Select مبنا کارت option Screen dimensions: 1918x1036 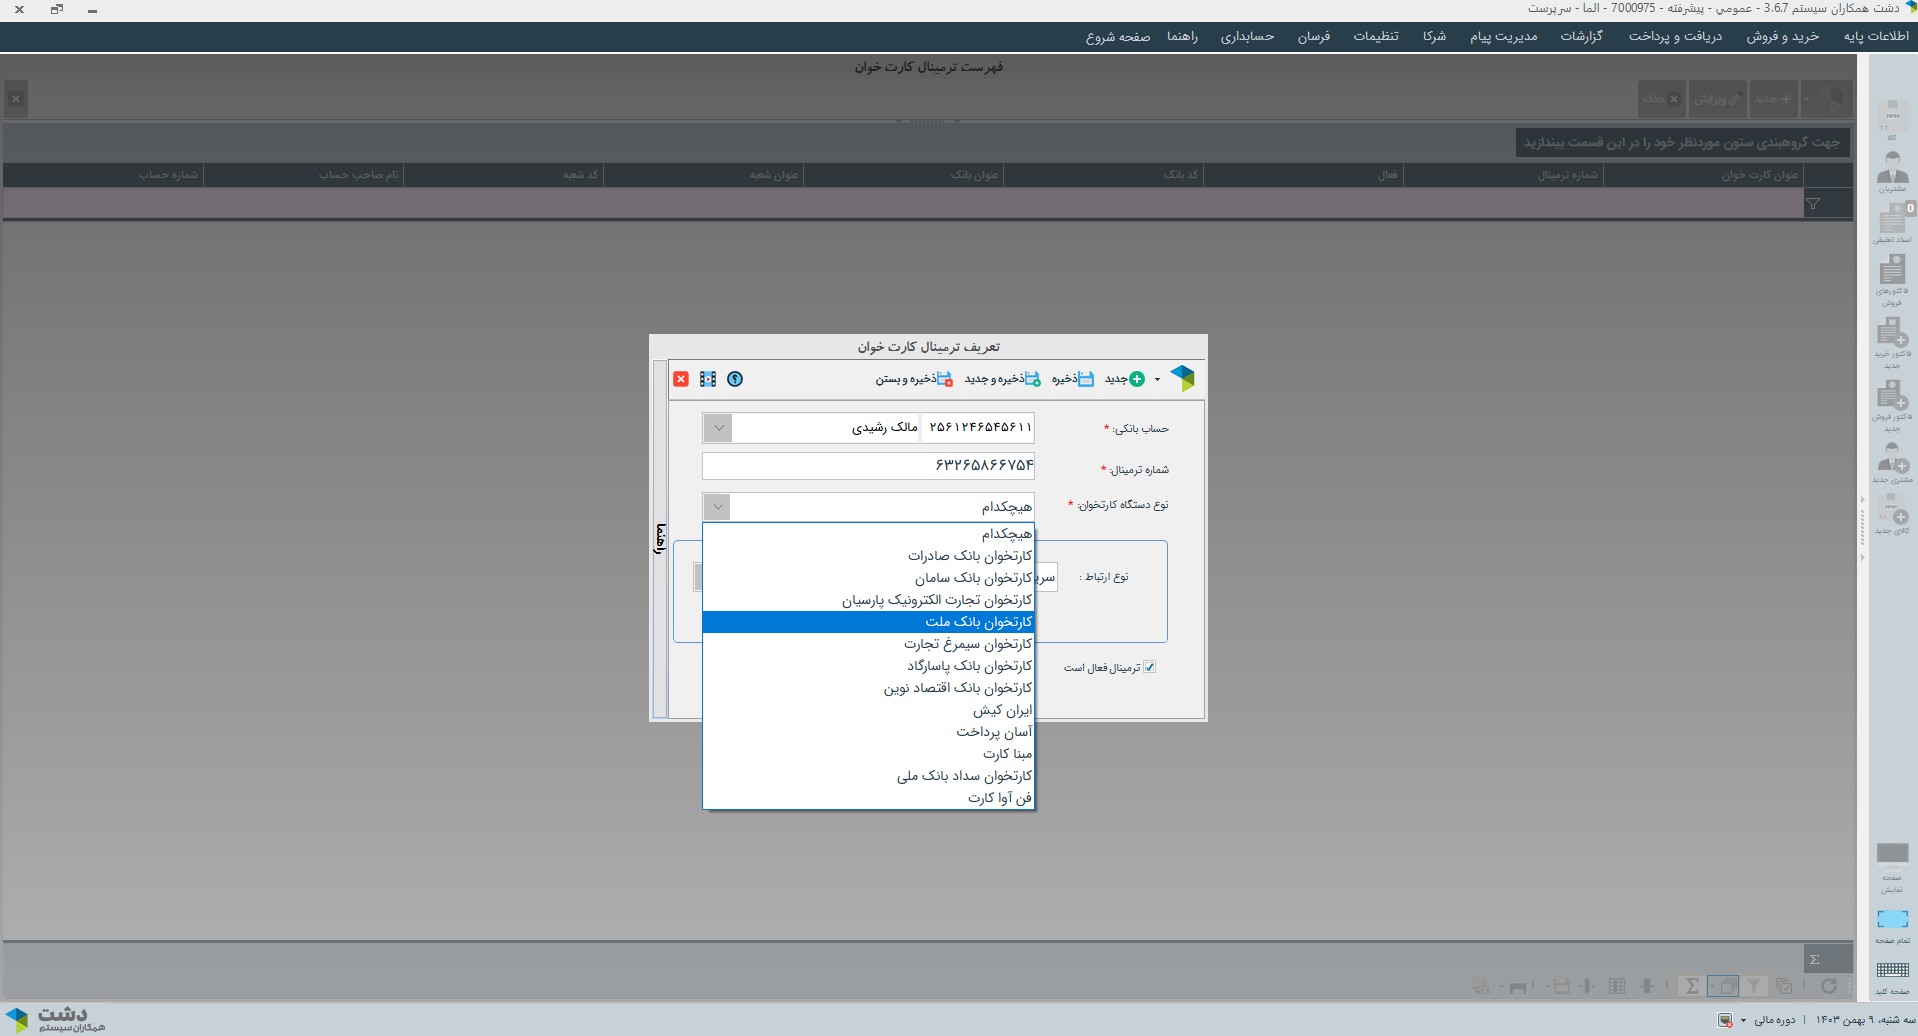click(868, 754)
